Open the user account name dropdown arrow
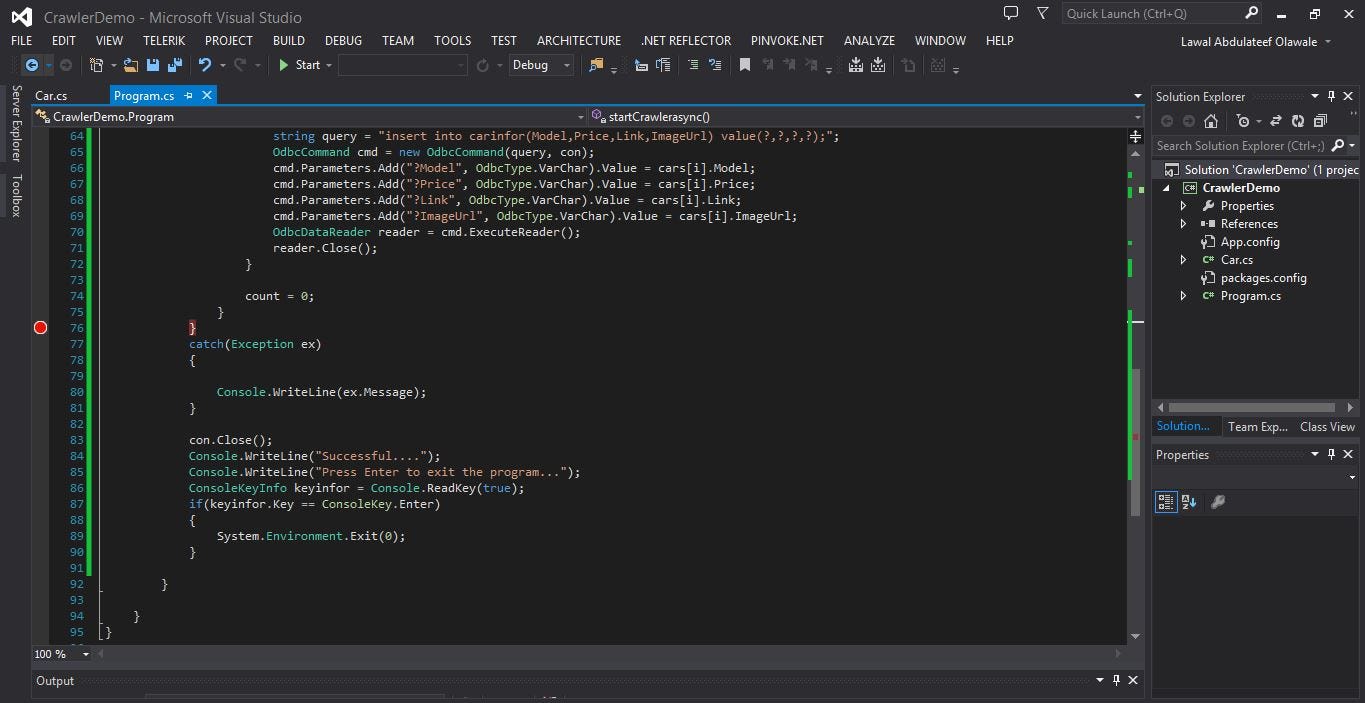 (1328, 42)
